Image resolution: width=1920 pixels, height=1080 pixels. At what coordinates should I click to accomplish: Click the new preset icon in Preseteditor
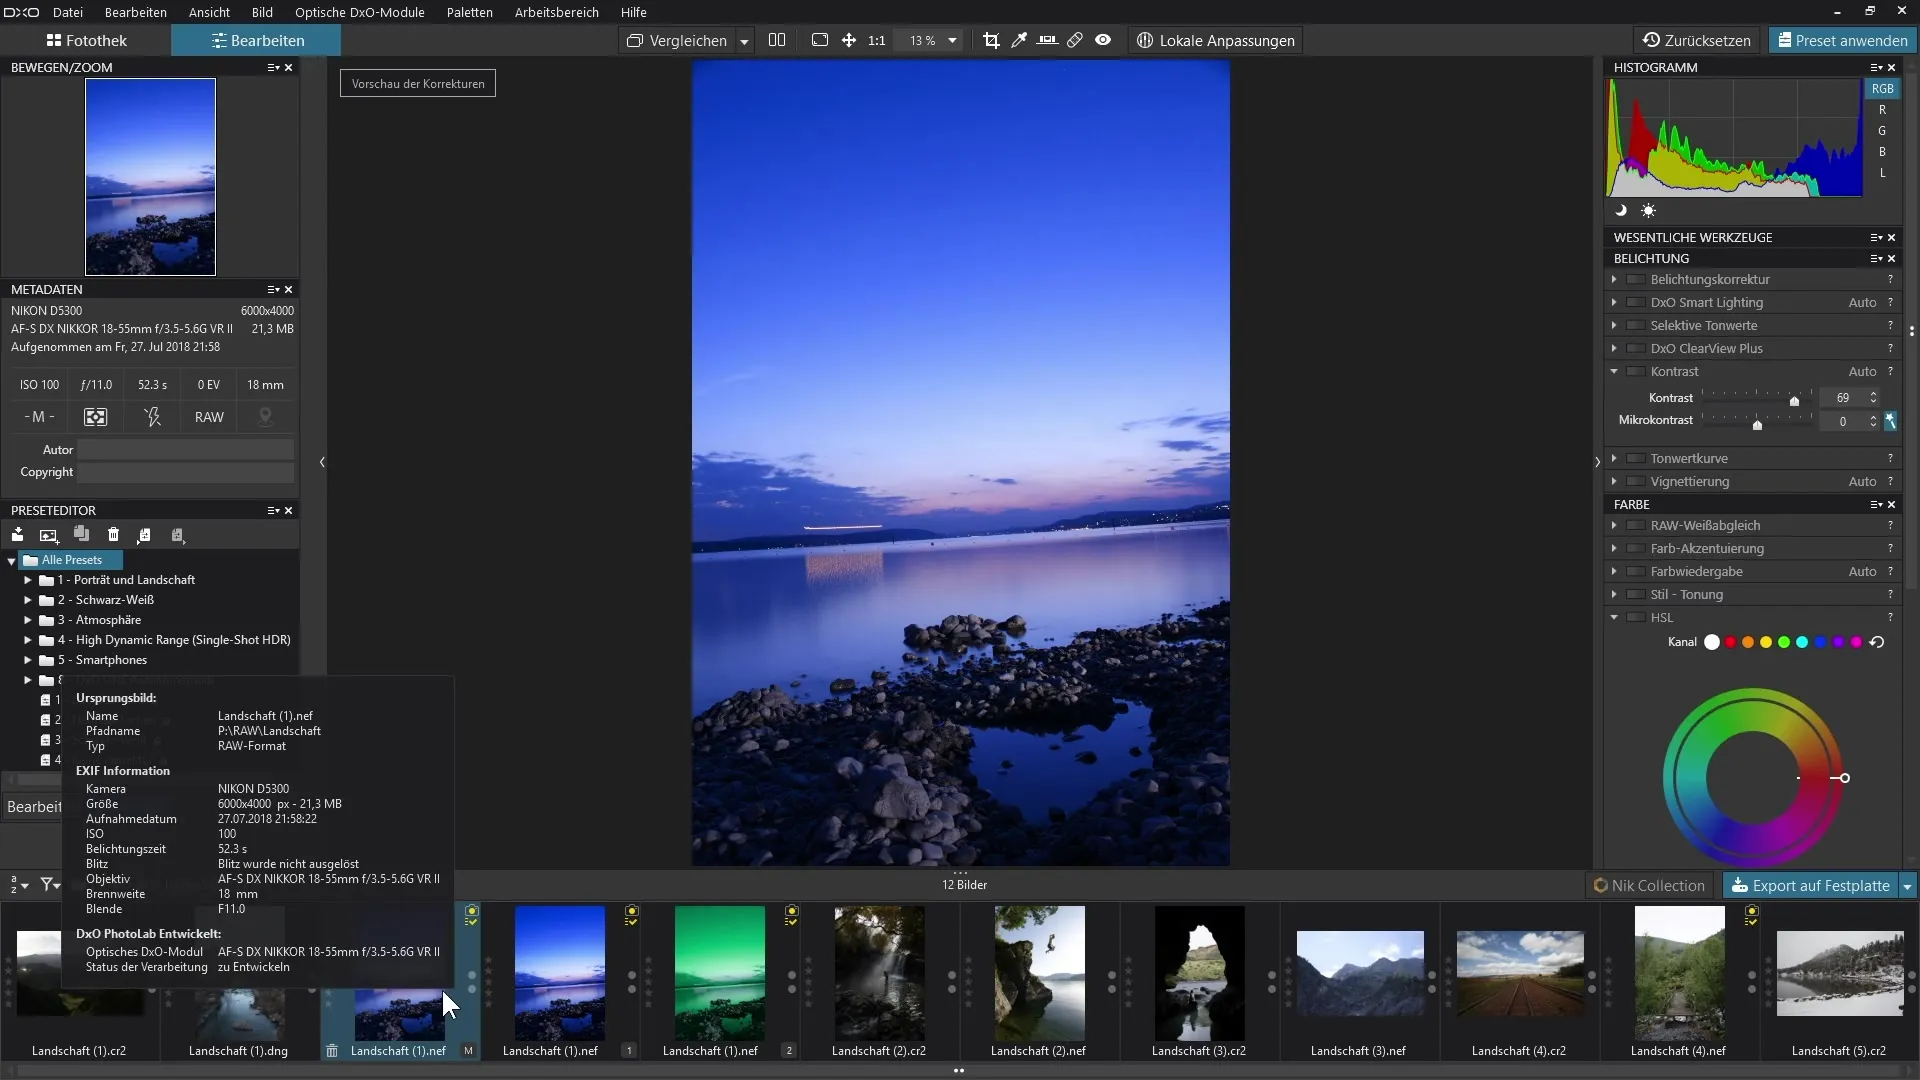click(x=48, y=536)
